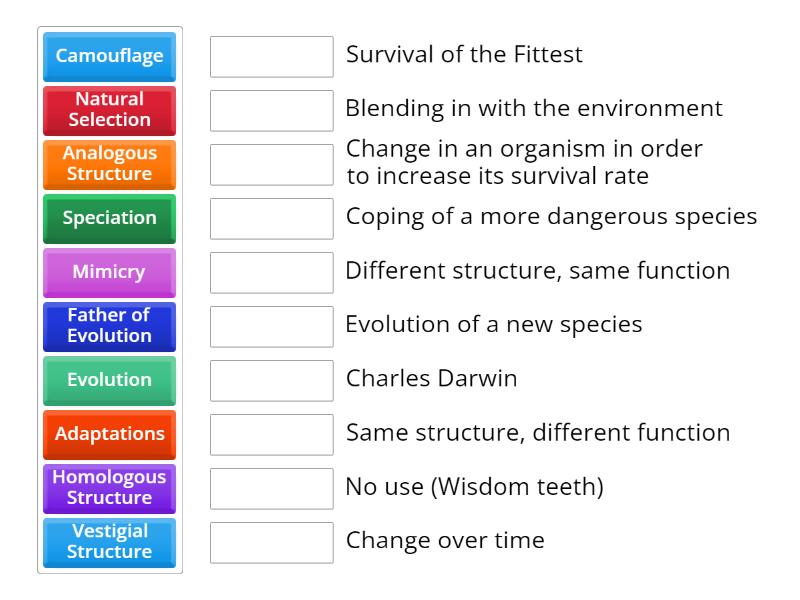Click answer box beside Survival of the Fittest

coord(271,56)
